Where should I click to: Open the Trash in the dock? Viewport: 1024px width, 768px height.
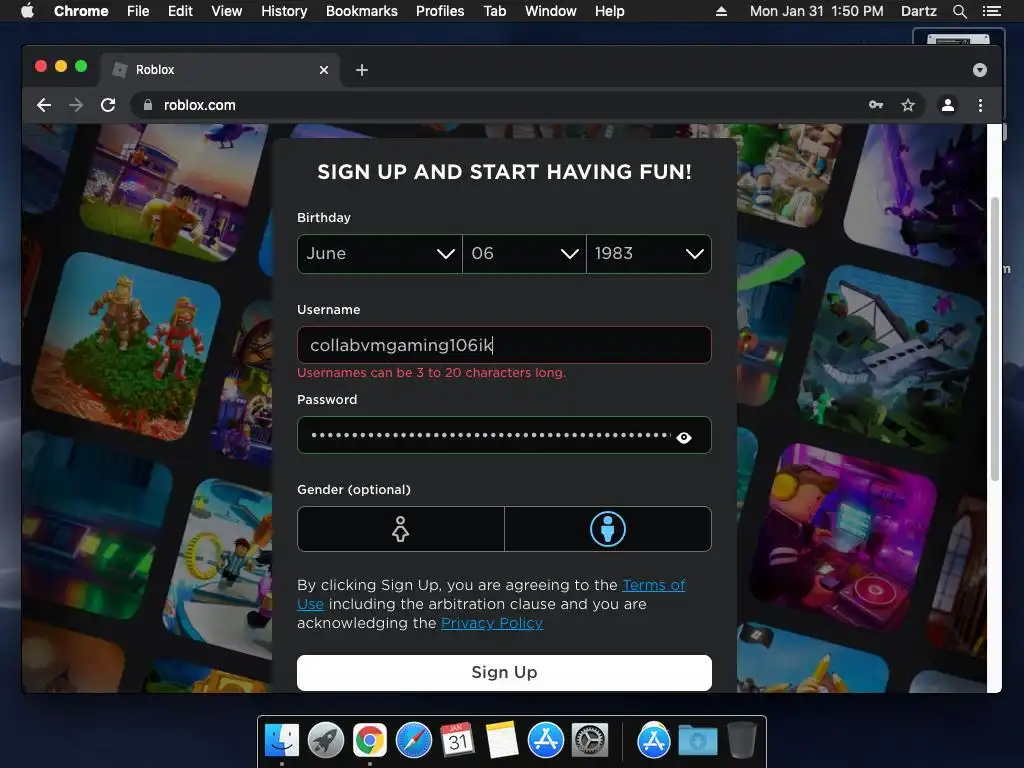coord(742,741)
